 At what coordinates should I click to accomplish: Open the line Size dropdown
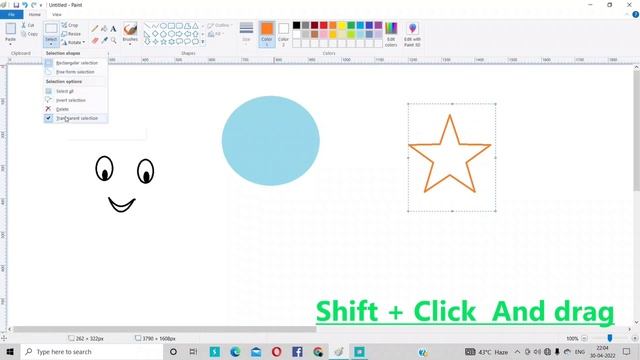coord(246,34)
